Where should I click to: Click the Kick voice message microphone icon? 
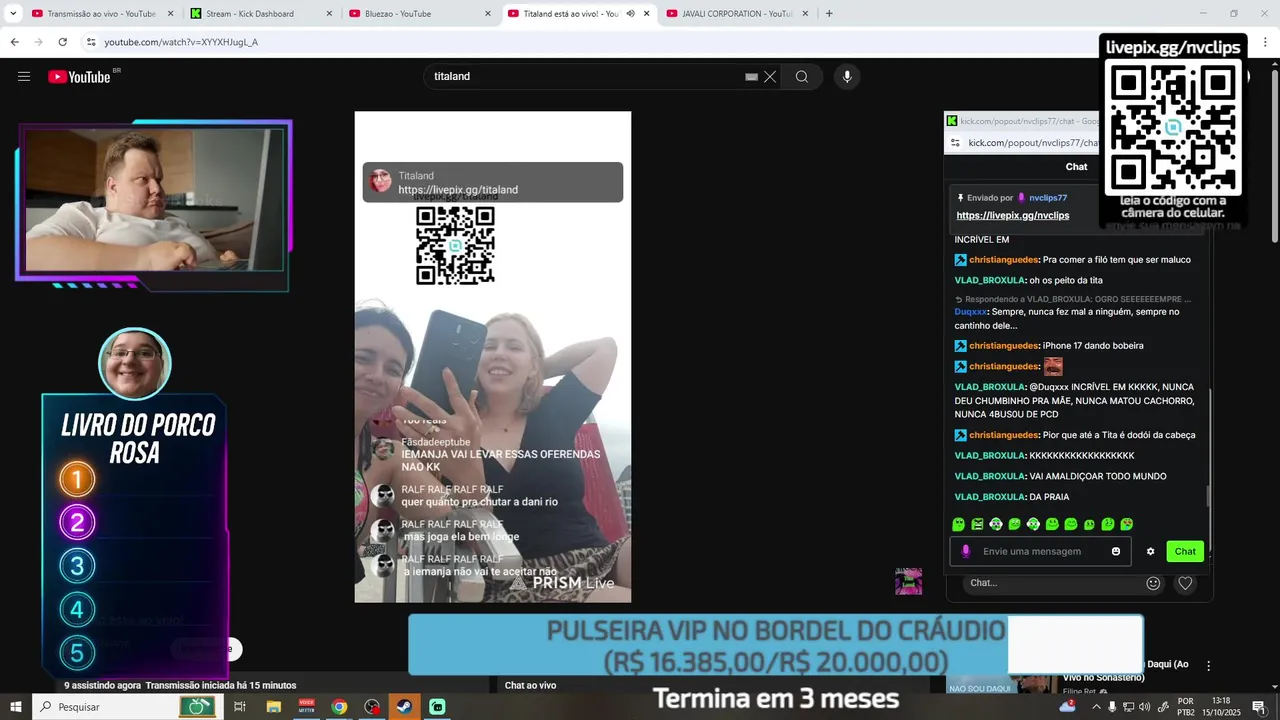point(965,551)
